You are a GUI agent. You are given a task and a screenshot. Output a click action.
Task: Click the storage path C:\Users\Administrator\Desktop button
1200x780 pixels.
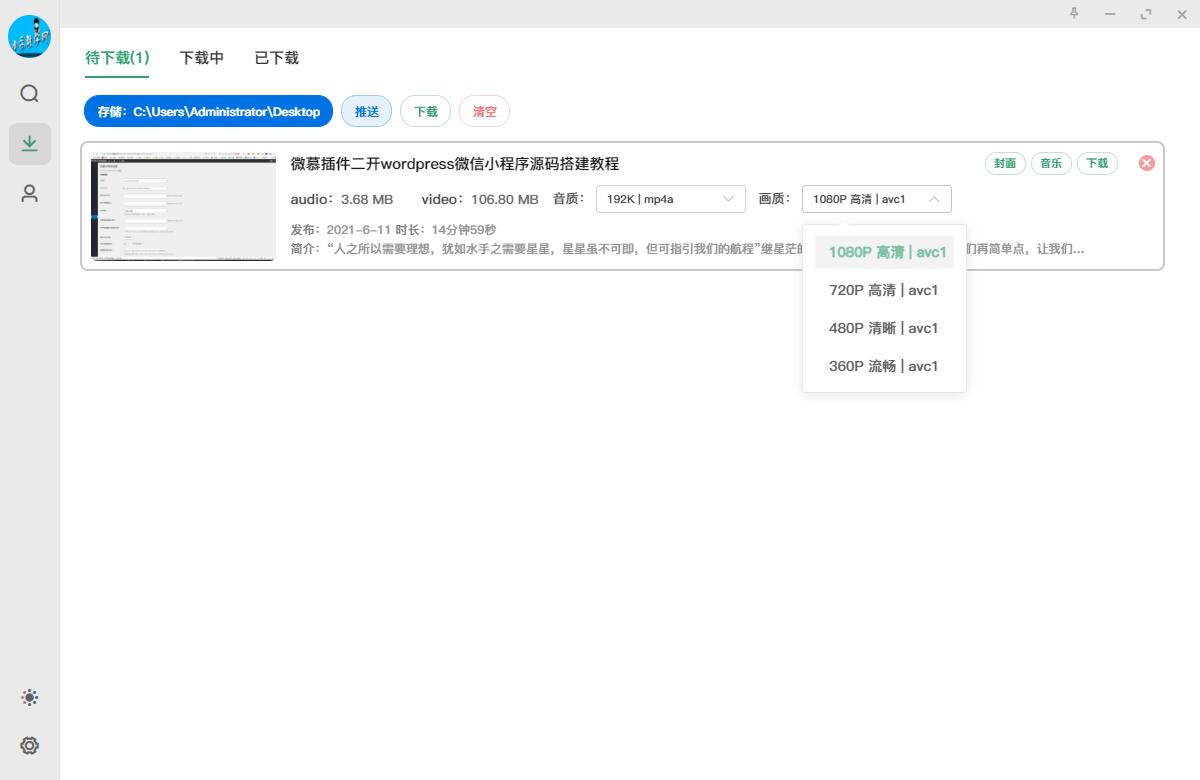(208, 112)
